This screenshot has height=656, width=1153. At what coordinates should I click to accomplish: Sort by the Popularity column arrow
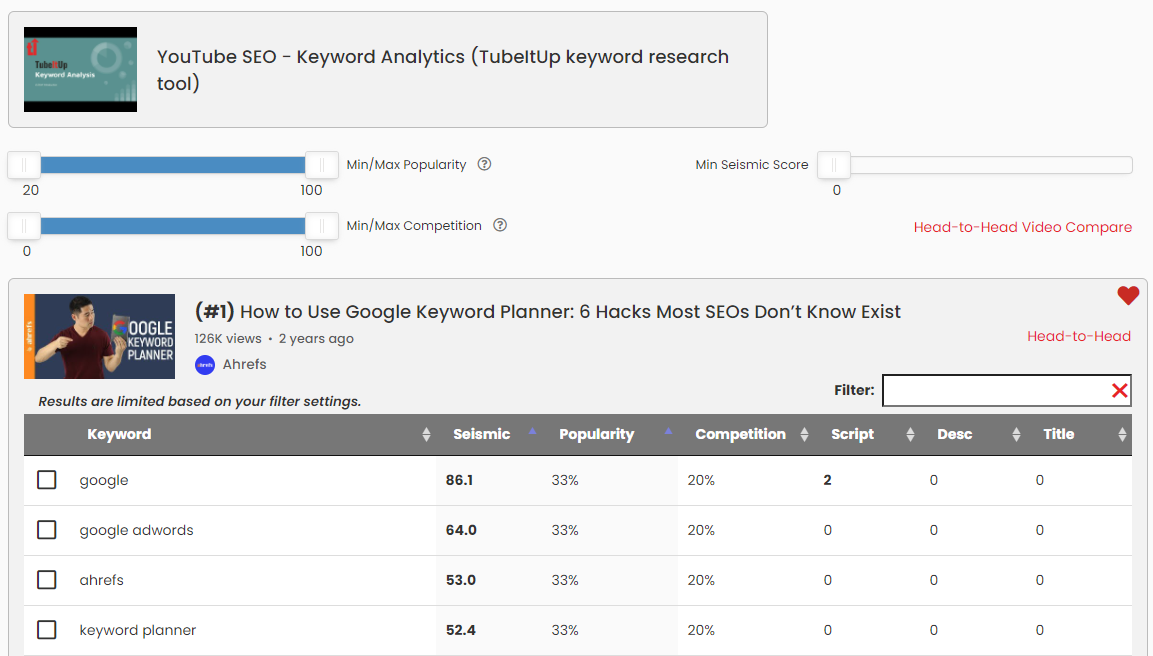pos(668,431)
